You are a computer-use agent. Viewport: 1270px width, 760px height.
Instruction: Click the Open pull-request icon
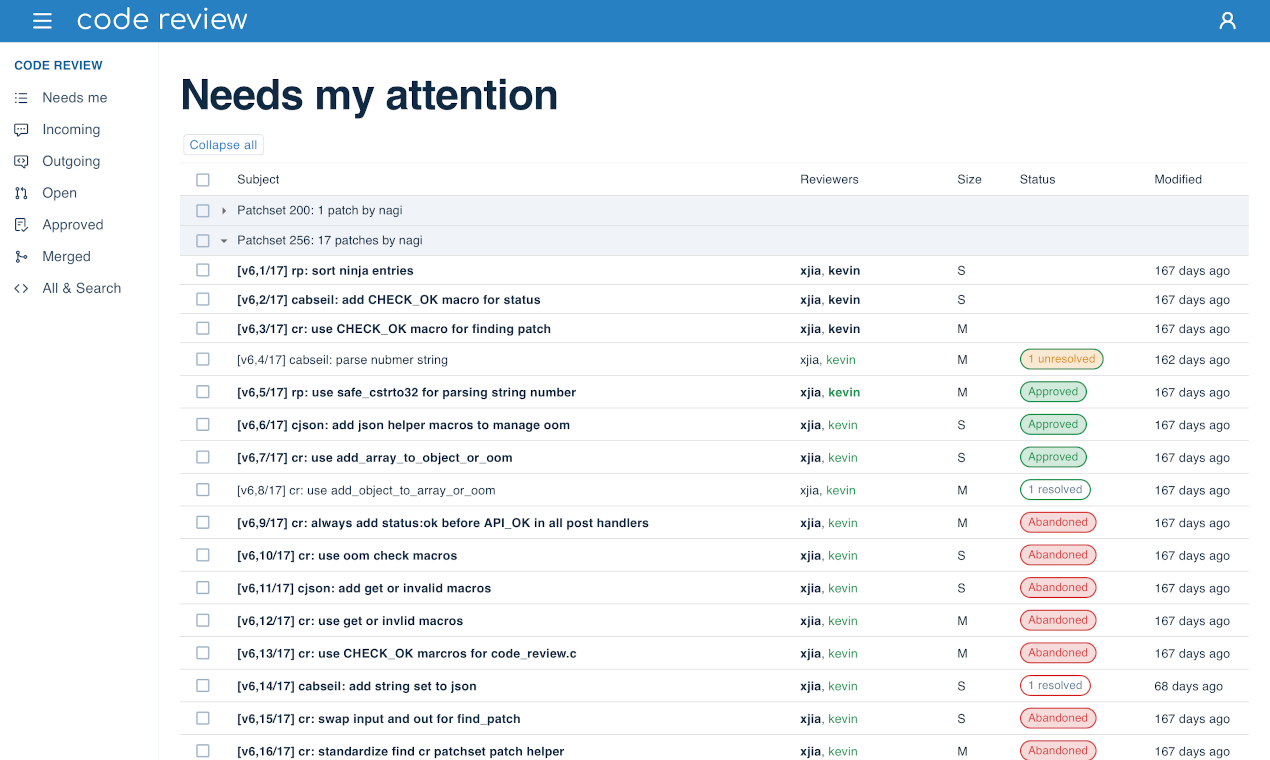coord(21,193)
